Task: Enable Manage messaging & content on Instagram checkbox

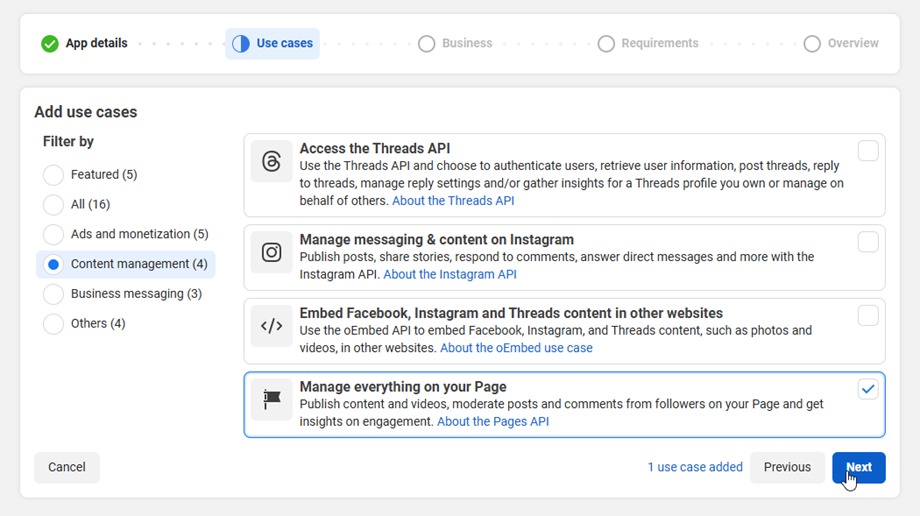Action: click(868, 241)
